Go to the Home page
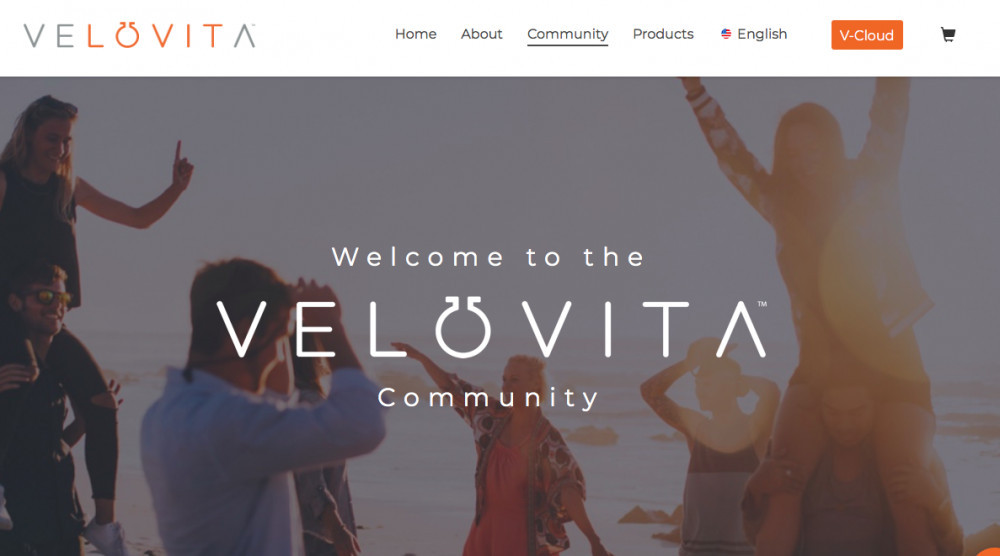Viewport: 1000px width, 556px height. pyautogui.click(x=415, y=34)
